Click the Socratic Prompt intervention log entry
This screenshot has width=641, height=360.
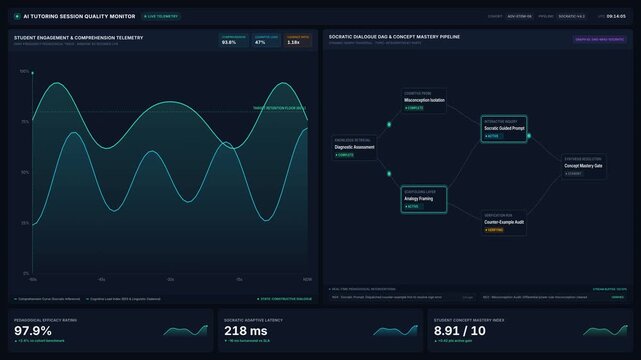[403, 297]
